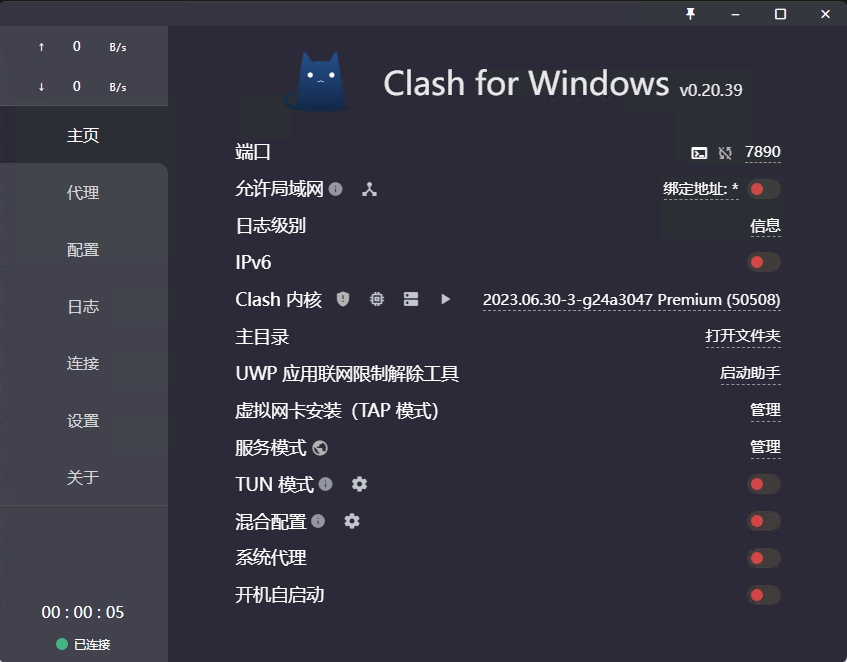The height and width of the screenshot is (662, 847).
Task: Turn on the 系统代理 switch
Action: pyautogui.click(x=763, y=558)
